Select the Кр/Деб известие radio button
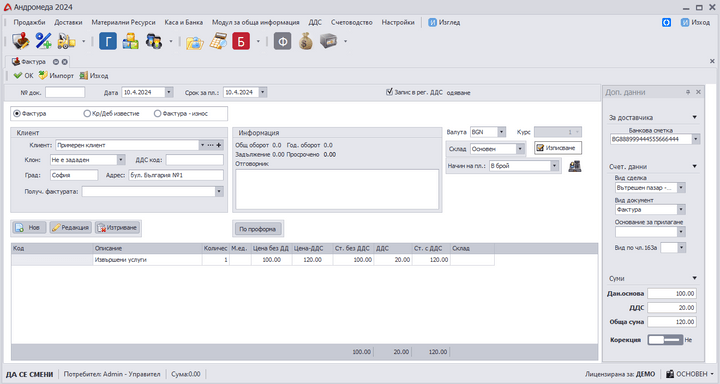 87,113
